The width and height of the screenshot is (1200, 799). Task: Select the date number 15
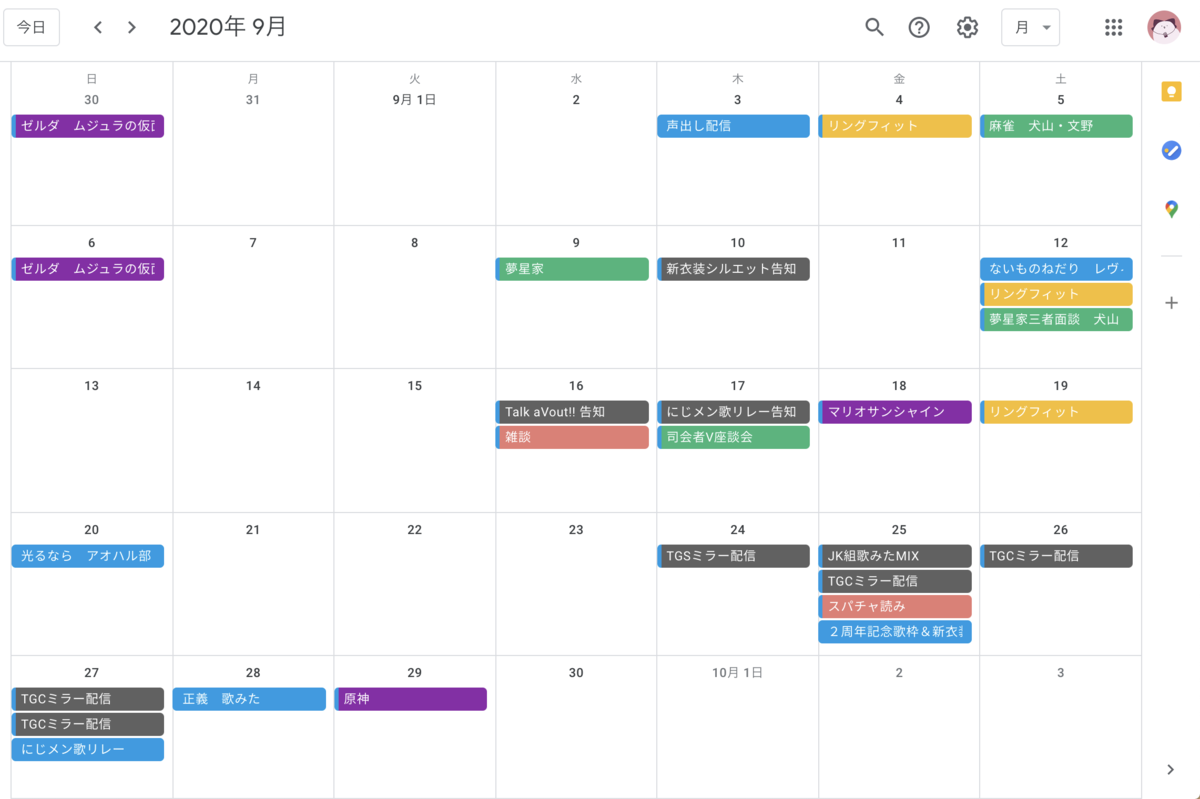tap(415, 386)
